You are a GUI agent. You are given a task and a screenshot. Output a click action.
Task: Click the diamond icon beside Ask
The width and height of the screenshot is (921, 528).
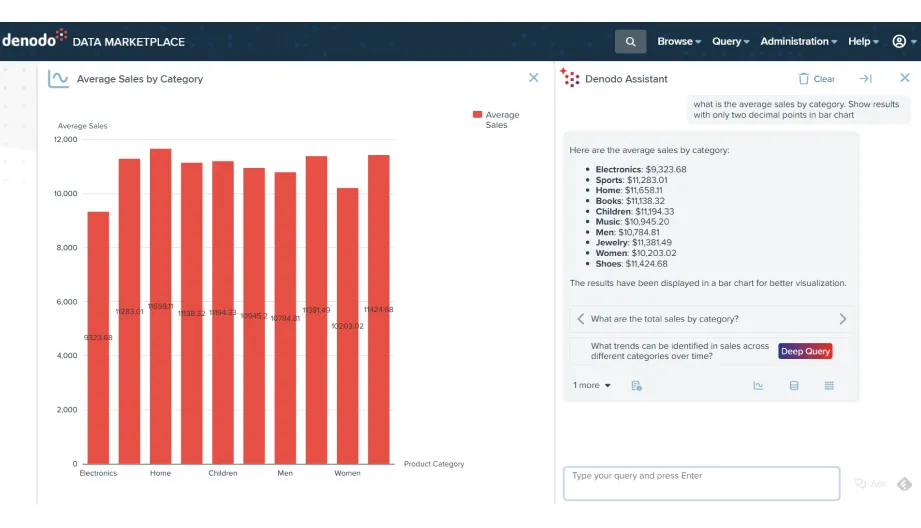[905, 484]
